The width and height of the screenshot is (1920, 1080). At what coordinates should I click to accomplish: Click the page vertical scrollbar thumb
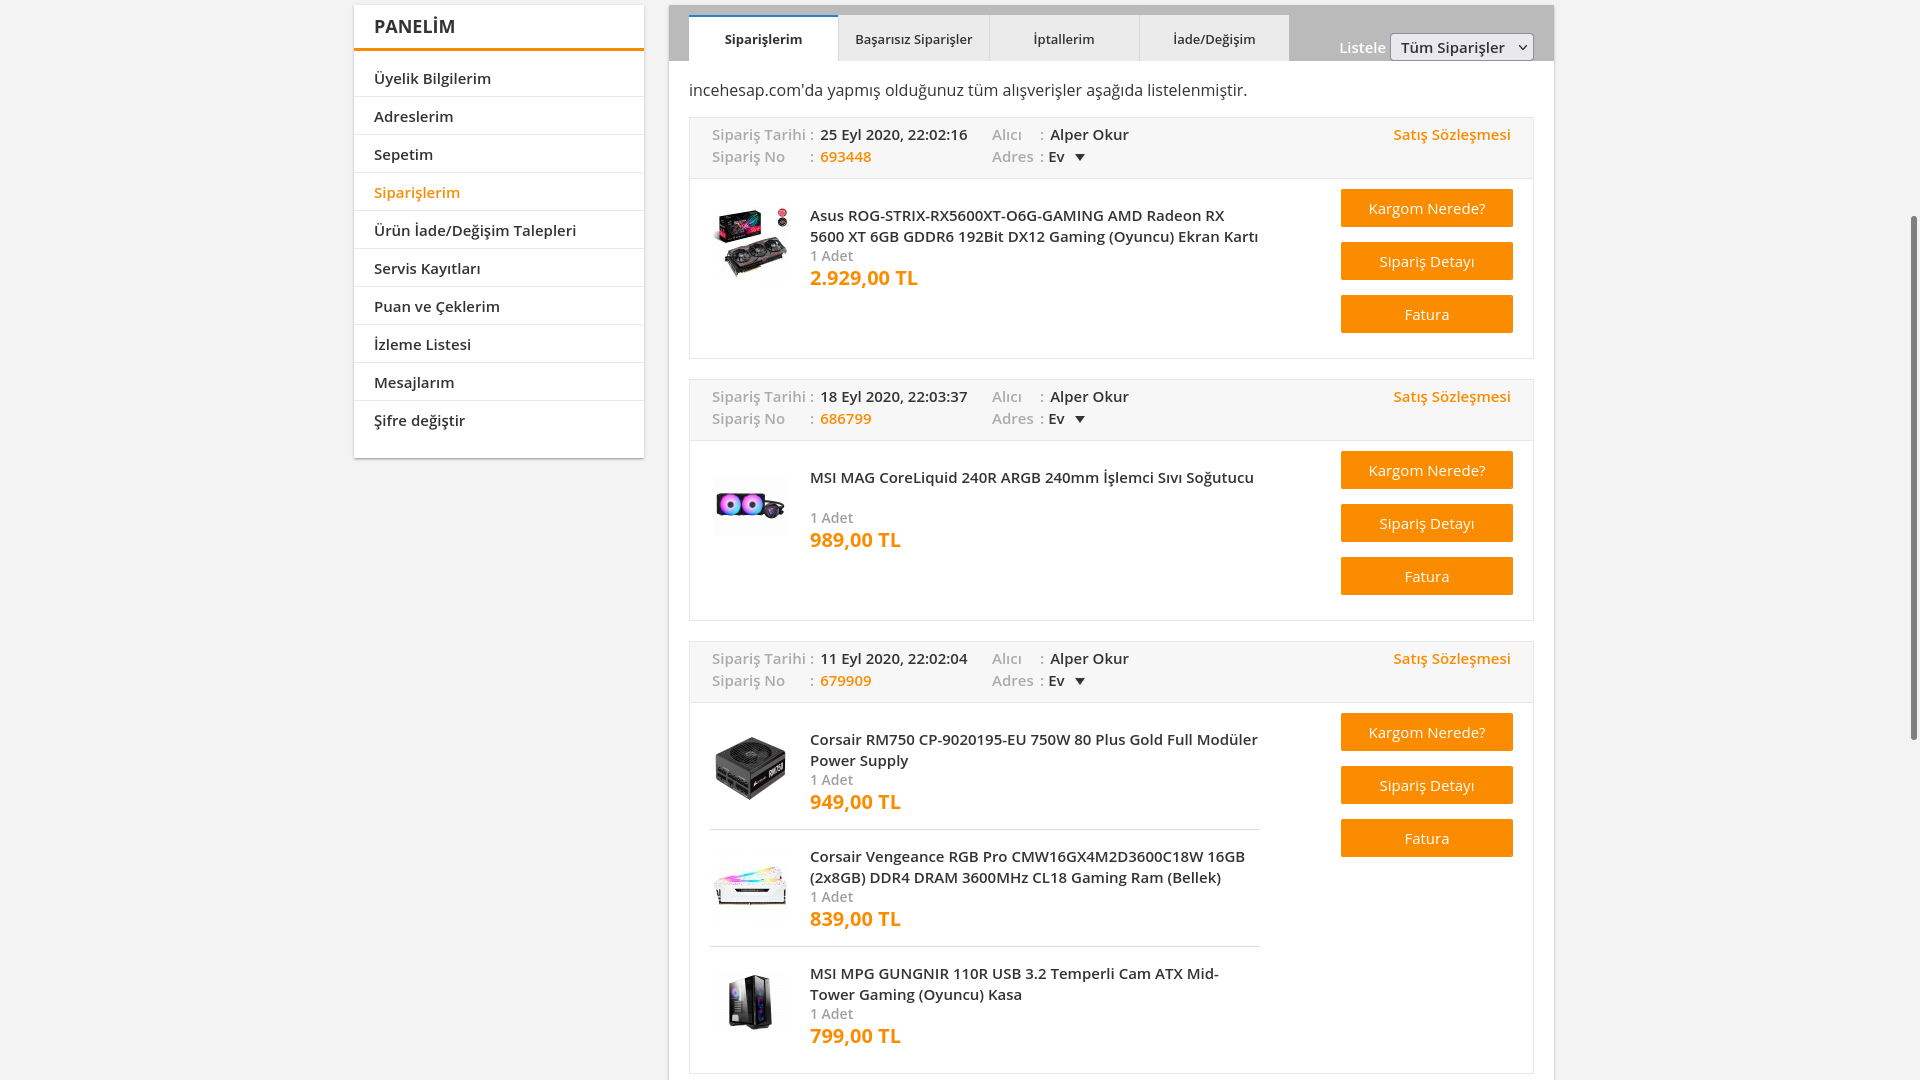[x=1914, y=478]
